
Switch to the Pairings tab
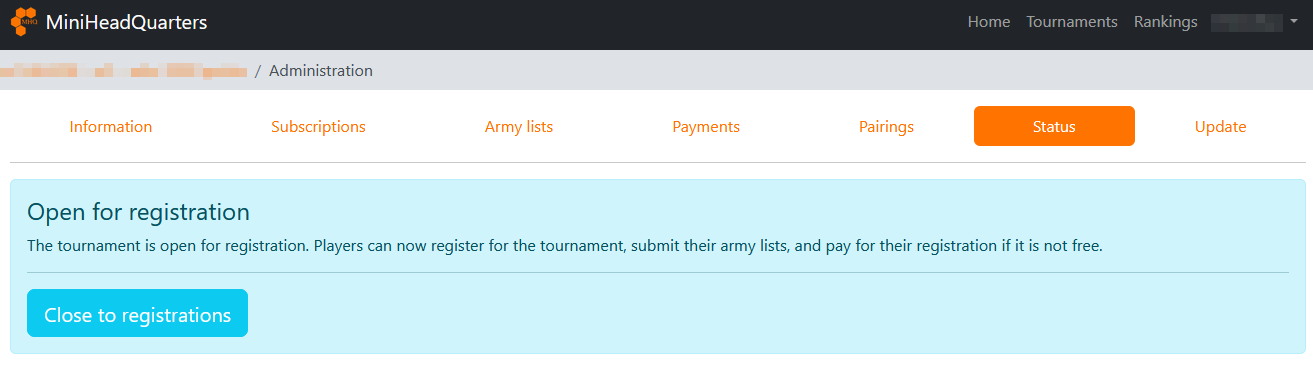click(x=886, y=127)
